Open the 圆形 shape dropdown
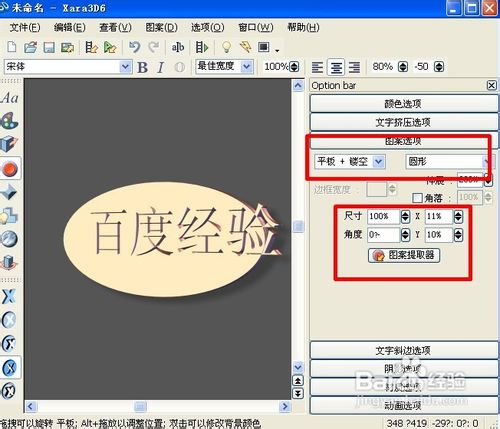Image resolution: width=500 pixels, height=429 pixels. point(486,162)
